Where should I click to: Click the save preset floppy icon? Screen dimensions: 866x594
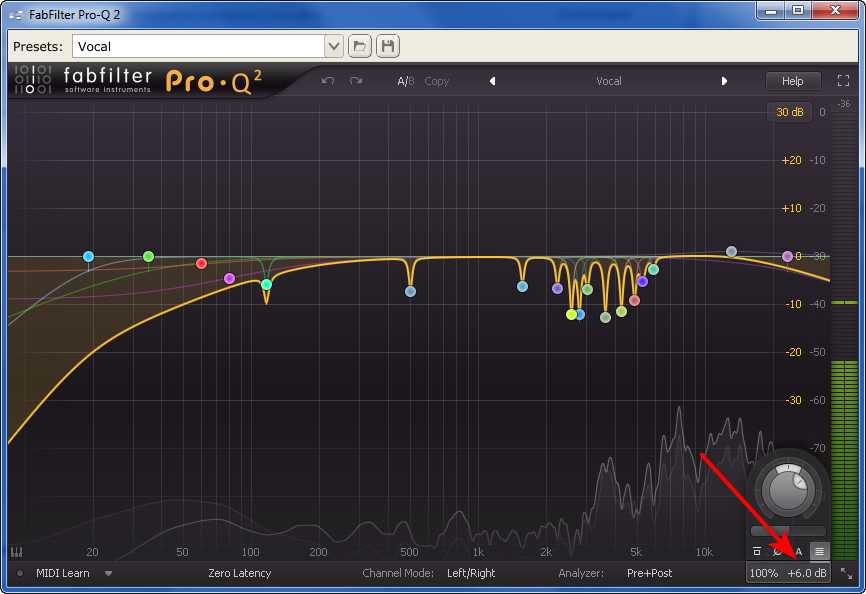click(387, 46)
